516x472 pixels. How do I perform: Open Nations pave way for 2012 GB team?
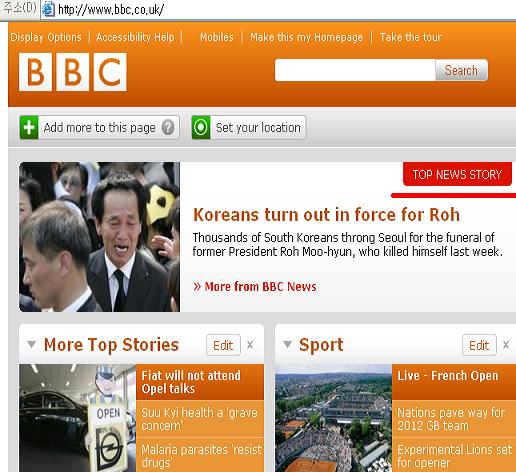point(454,419)
